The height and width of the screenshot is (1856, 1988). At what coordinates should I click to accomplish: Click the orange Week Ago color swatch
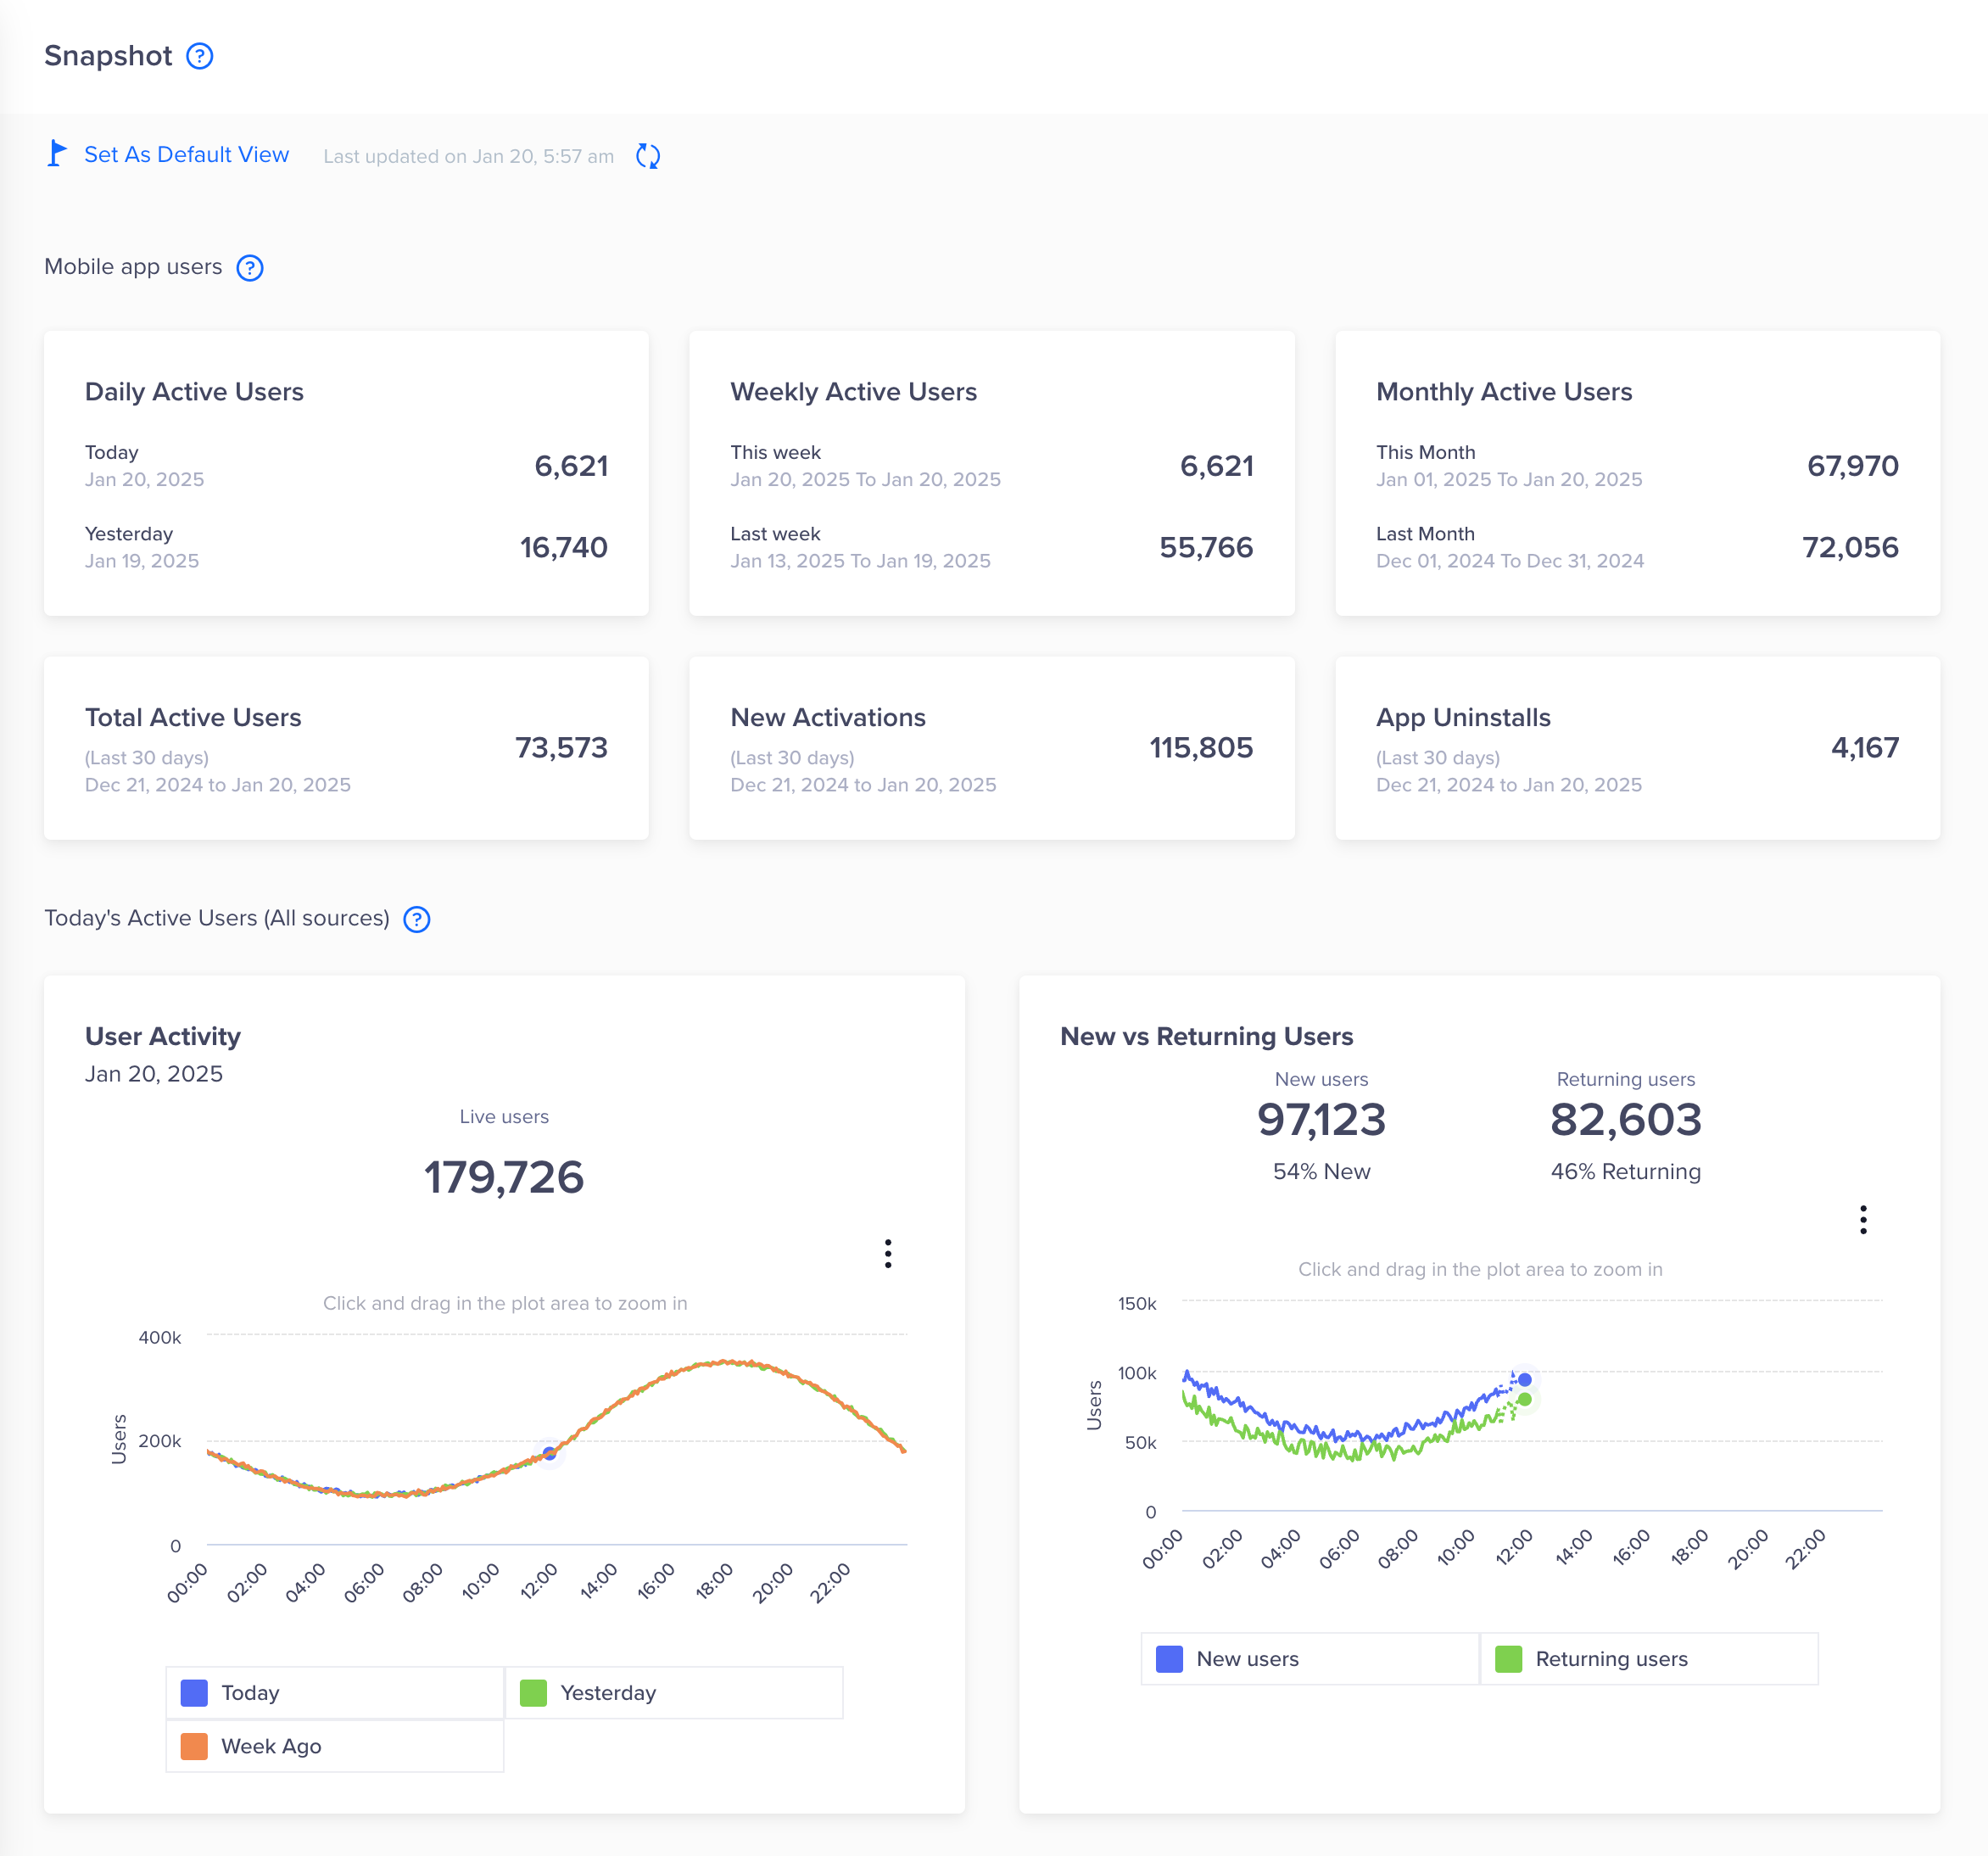(x=194, y=1746)
